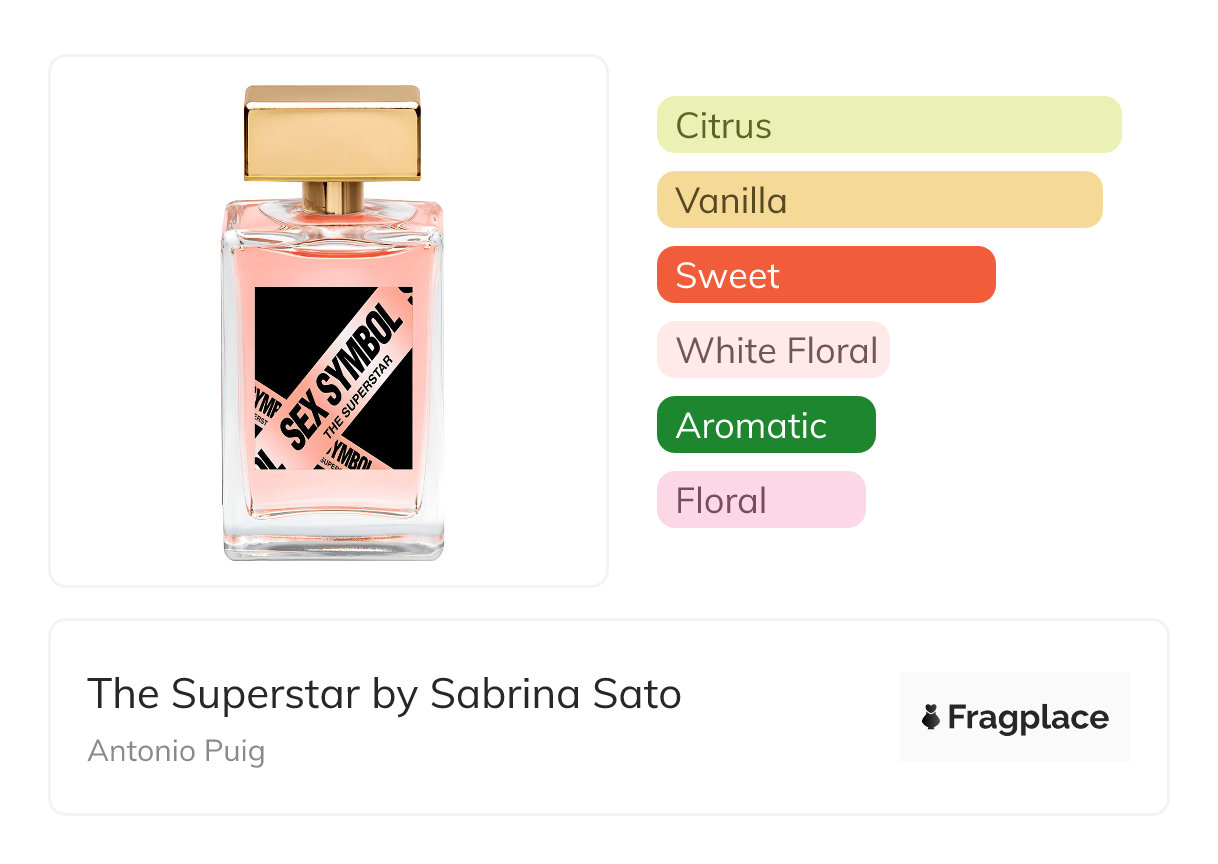This screenshot has height=864, width=1218.
Task: Click the Fragplace logo box
Action: pyautogui.click(x=1015, y=717)
